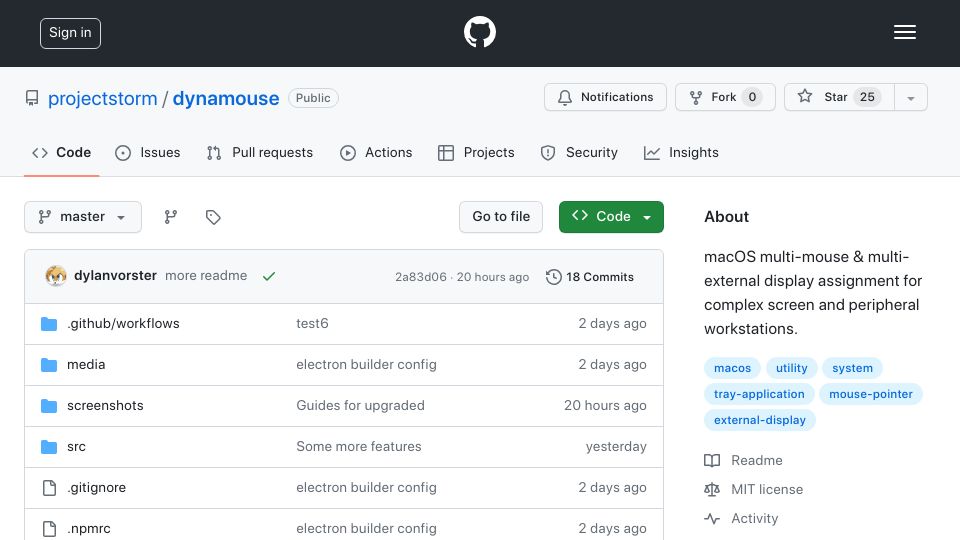Open the media folder name
Image resolution: width=960 pixels, height=540 pixels.
86,364
